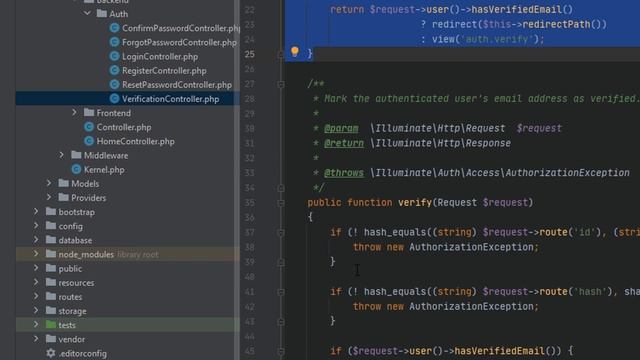Click first 'throw new AuthorizationException' at line 38

point(446,247)
